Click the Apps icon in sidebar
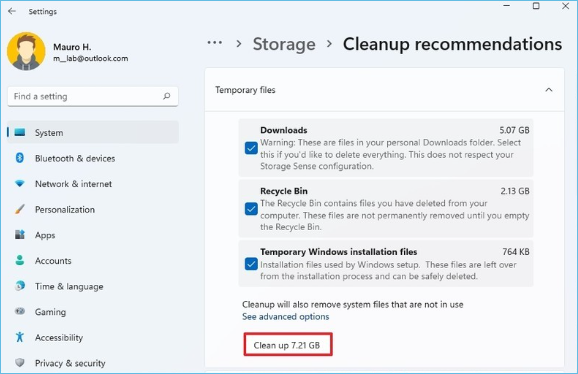 [x=20, y=235]
